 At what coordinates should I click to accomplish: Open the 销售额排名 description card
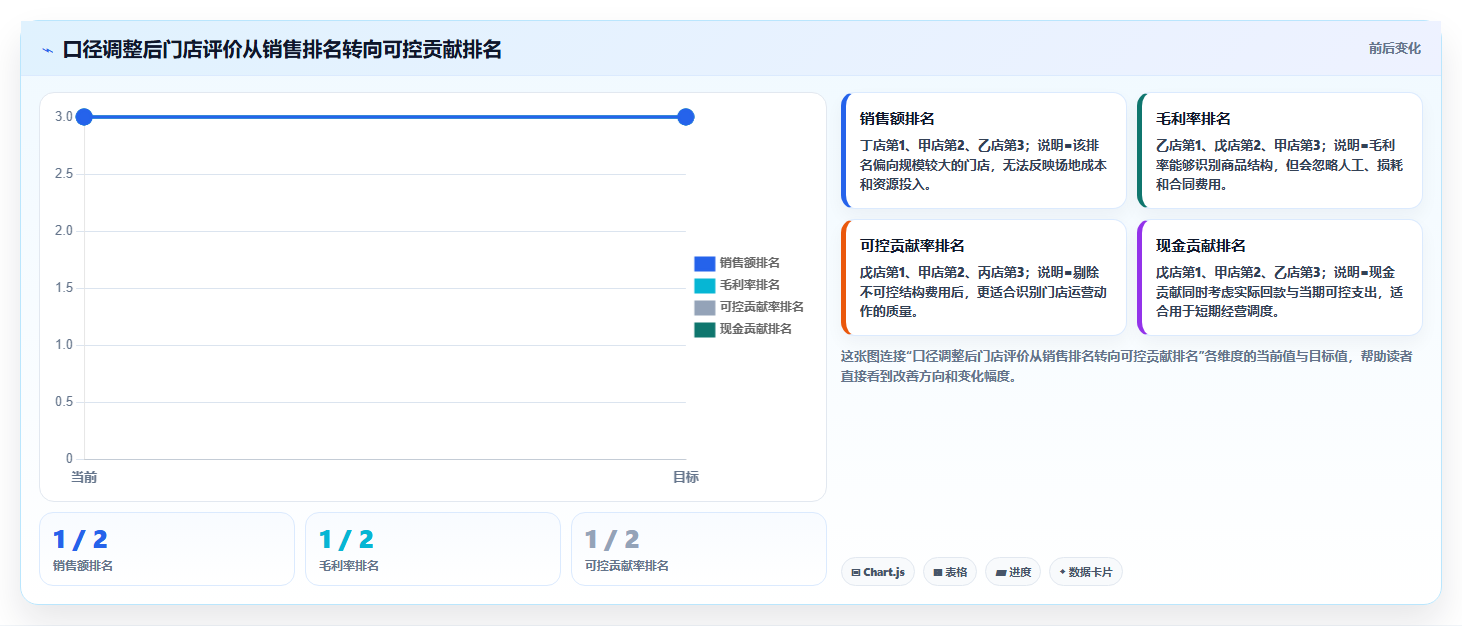[x=984, y=151]
